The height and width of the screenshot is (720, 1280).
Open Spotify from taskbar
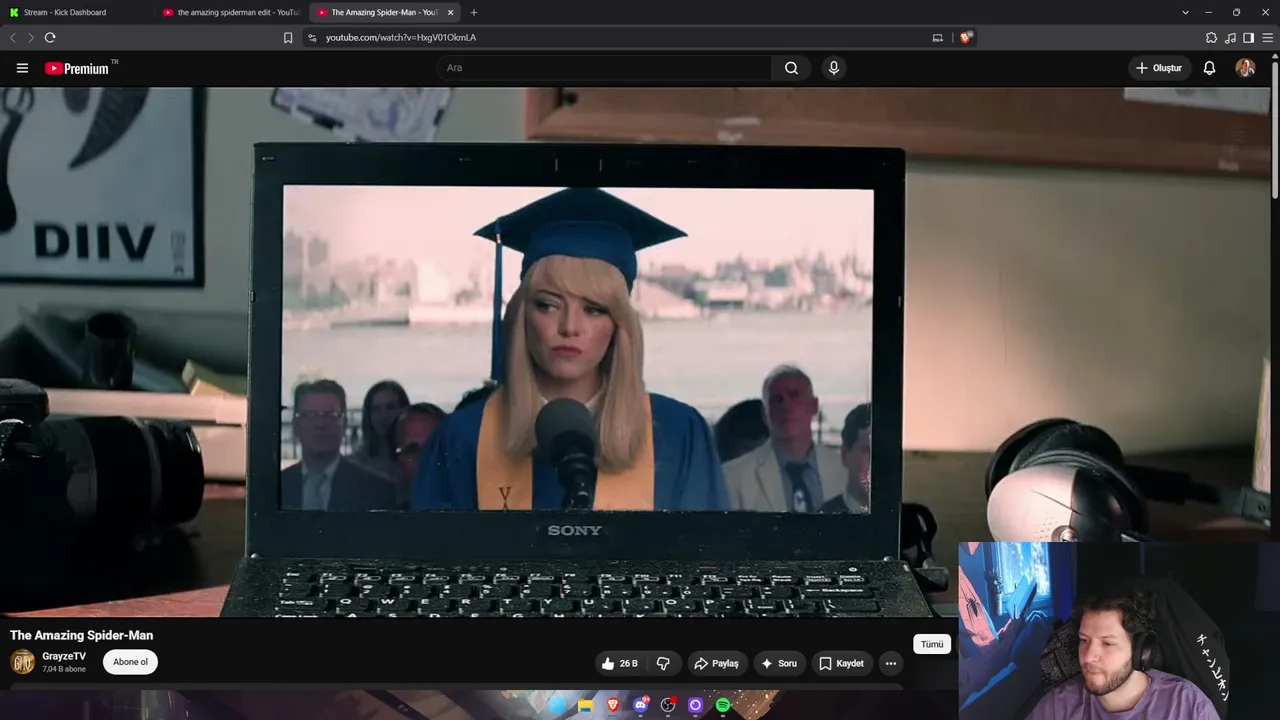[723, 706]
